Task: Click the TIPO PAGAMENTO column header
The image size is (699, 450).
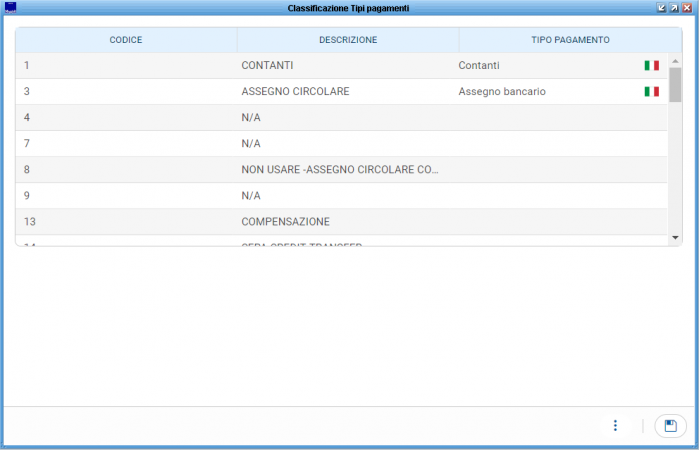Action: click(x=570, y=40)
